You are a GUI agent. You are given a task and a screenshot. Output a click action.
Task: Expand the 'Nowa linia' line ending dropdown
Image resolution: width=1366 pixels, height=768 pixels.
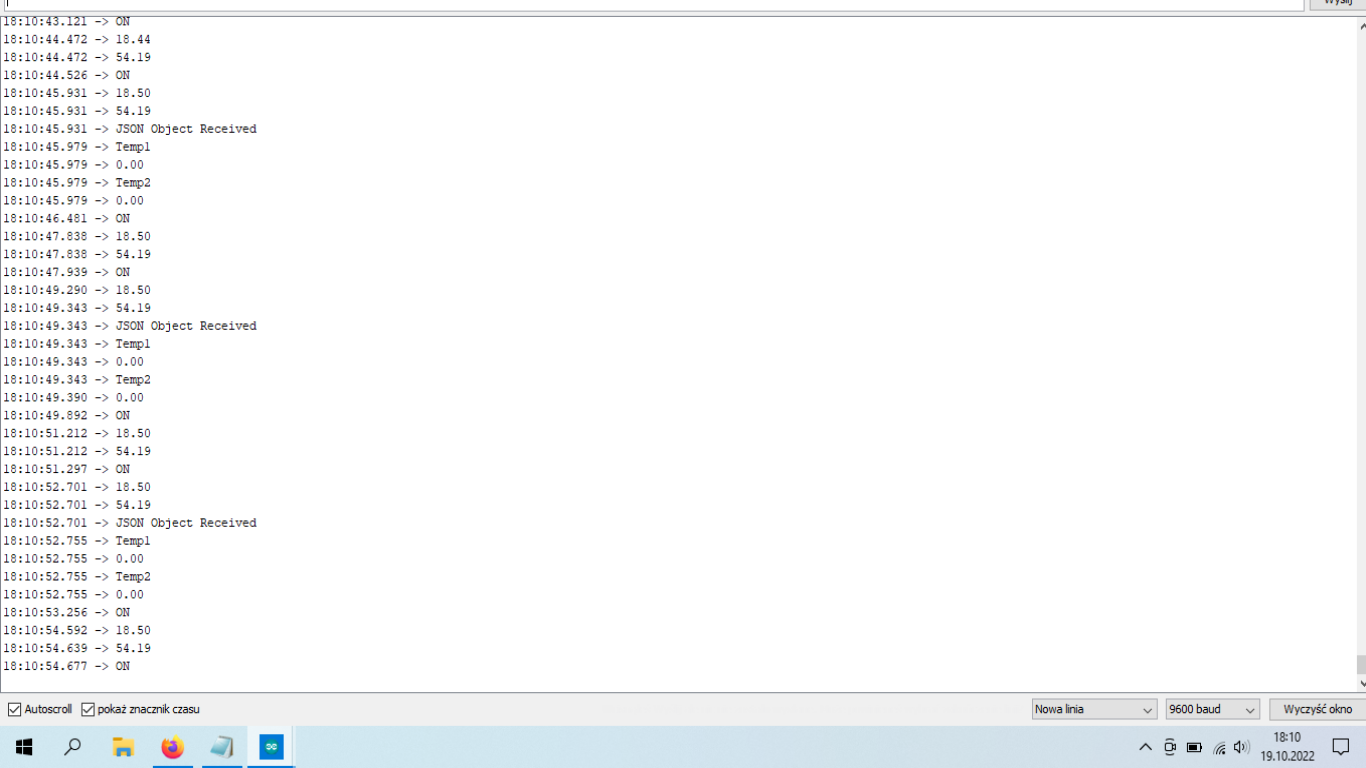[1094, 709]
